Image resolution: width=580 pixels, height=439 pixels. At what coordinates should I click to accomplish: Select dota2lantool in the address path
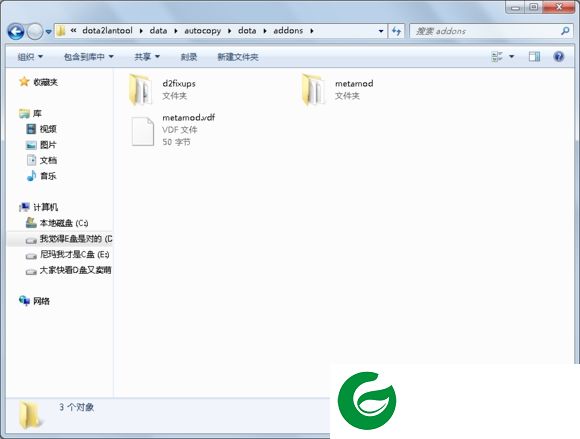pos(107,31)
